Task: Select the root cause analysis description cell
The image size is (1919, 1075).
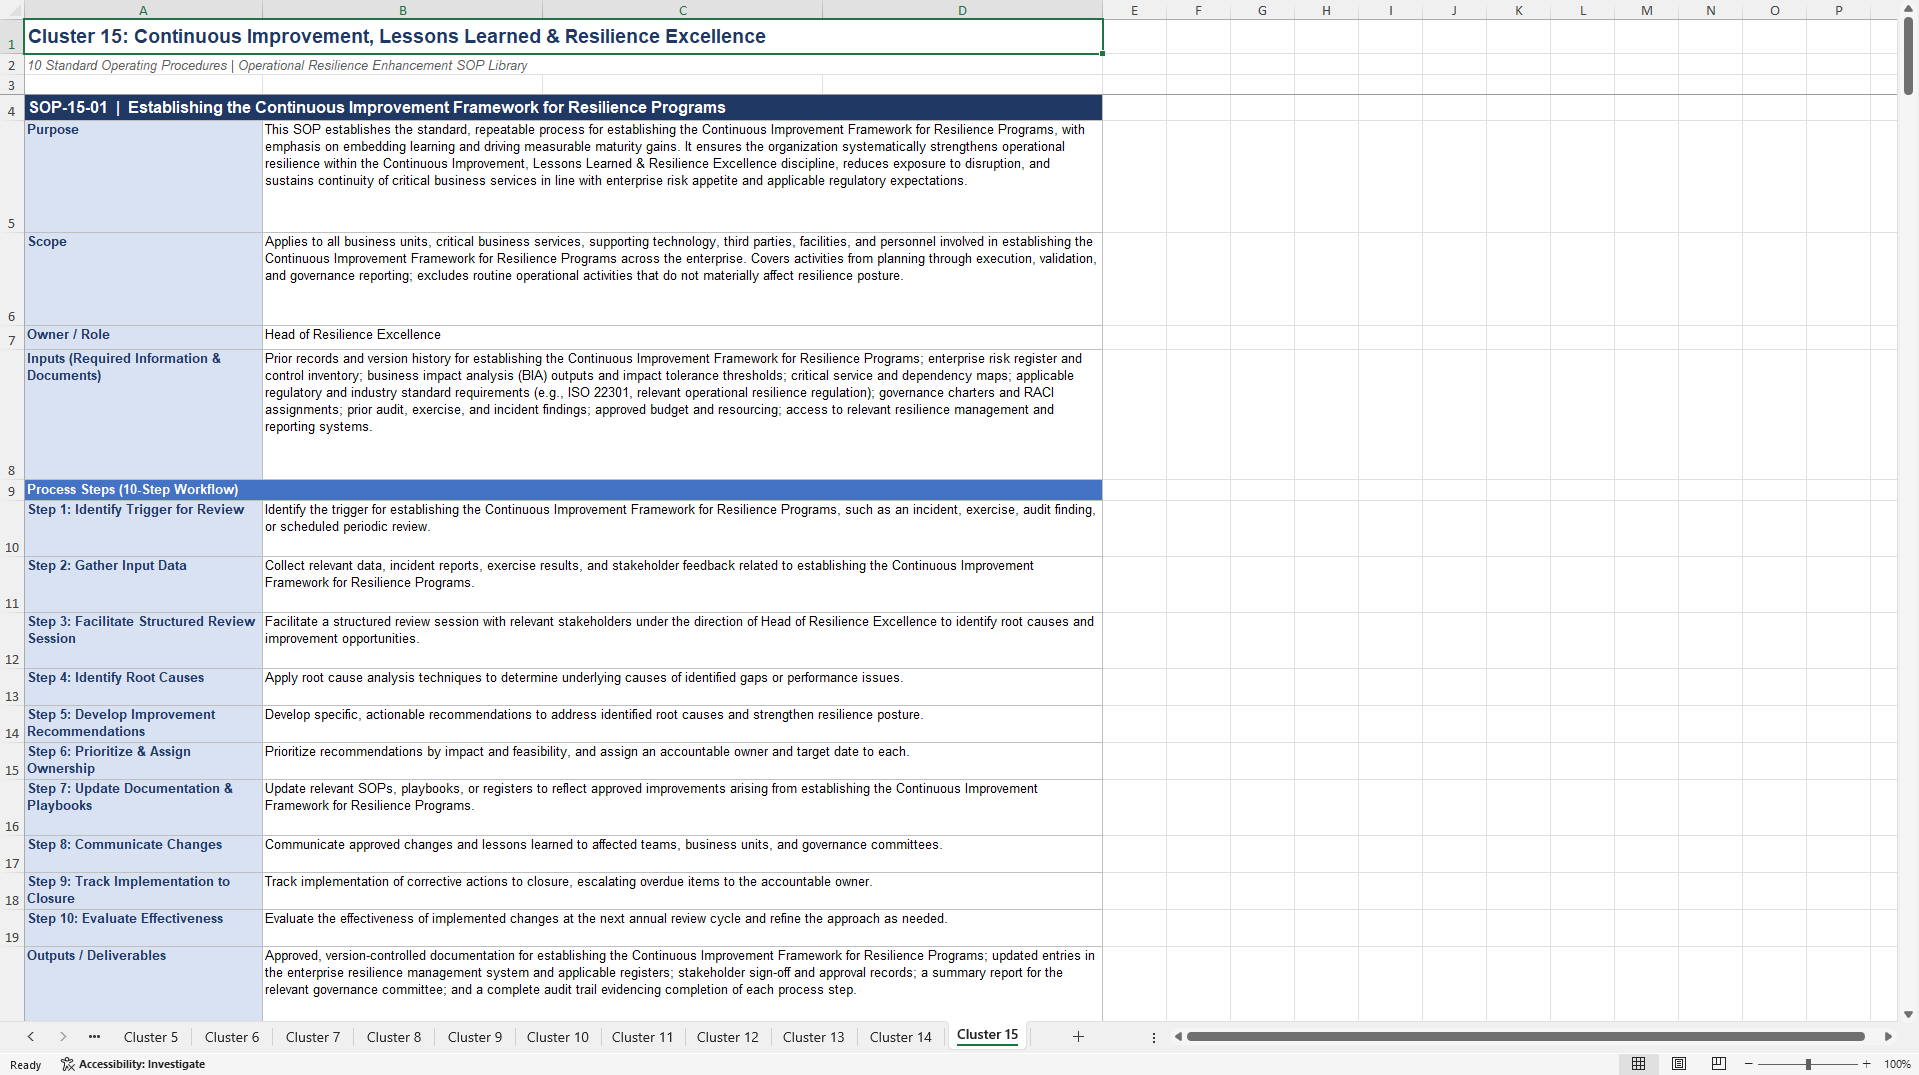Action: click(x=682, y=687)
